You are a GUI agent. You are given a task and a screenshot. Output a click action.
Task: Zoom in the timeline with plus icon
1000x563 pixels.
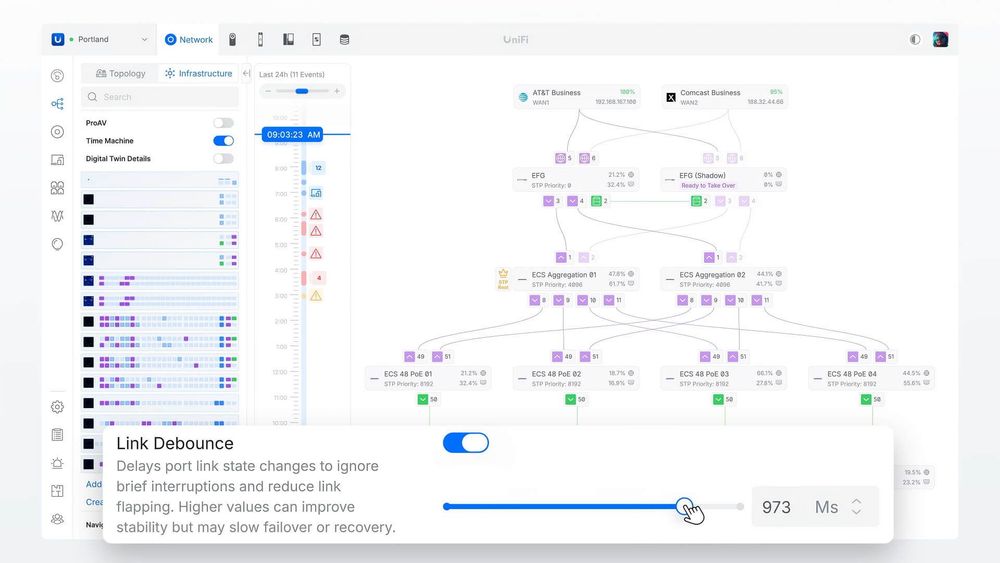point(337,91)
